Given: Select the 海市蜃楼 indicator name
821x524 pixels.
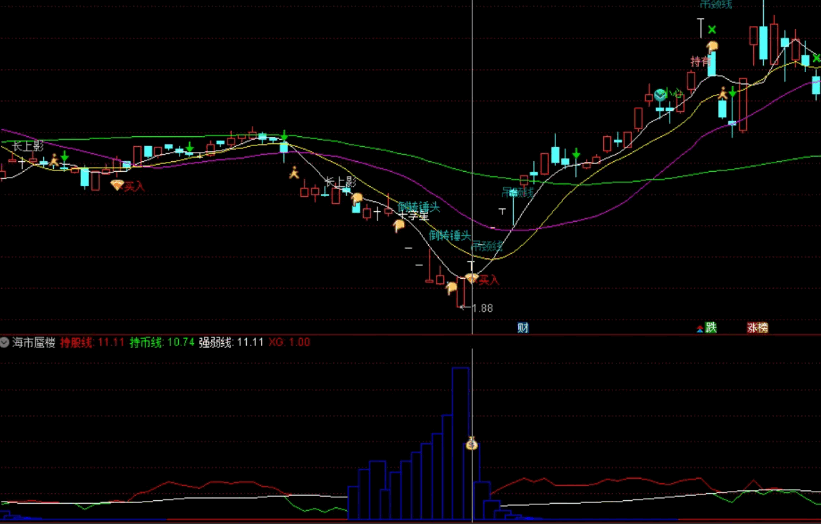Looking at the screenshot, I should pos(34,342).
